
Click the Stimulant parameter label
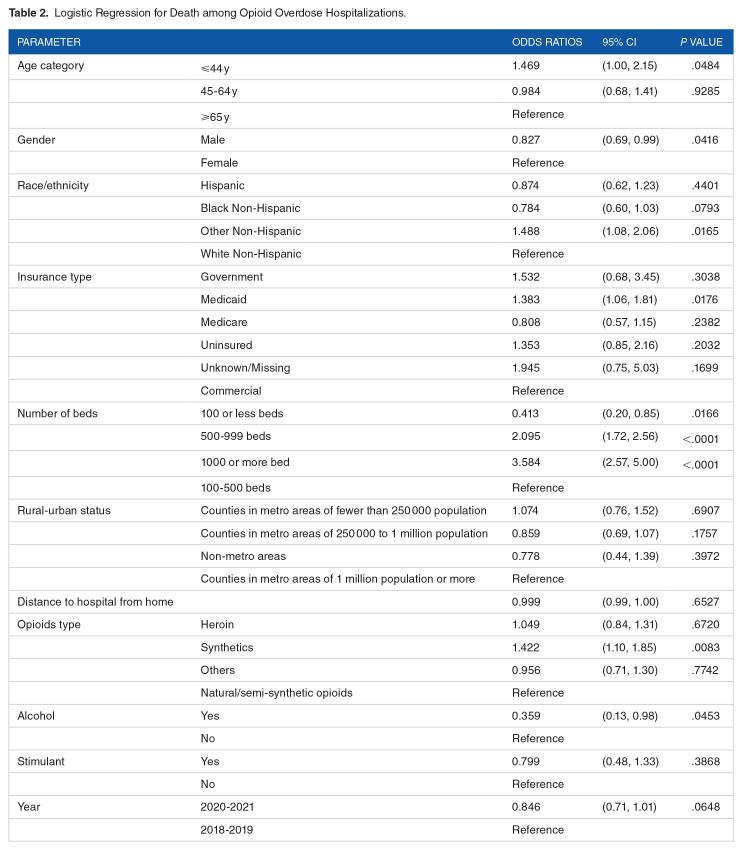point(41,761)
